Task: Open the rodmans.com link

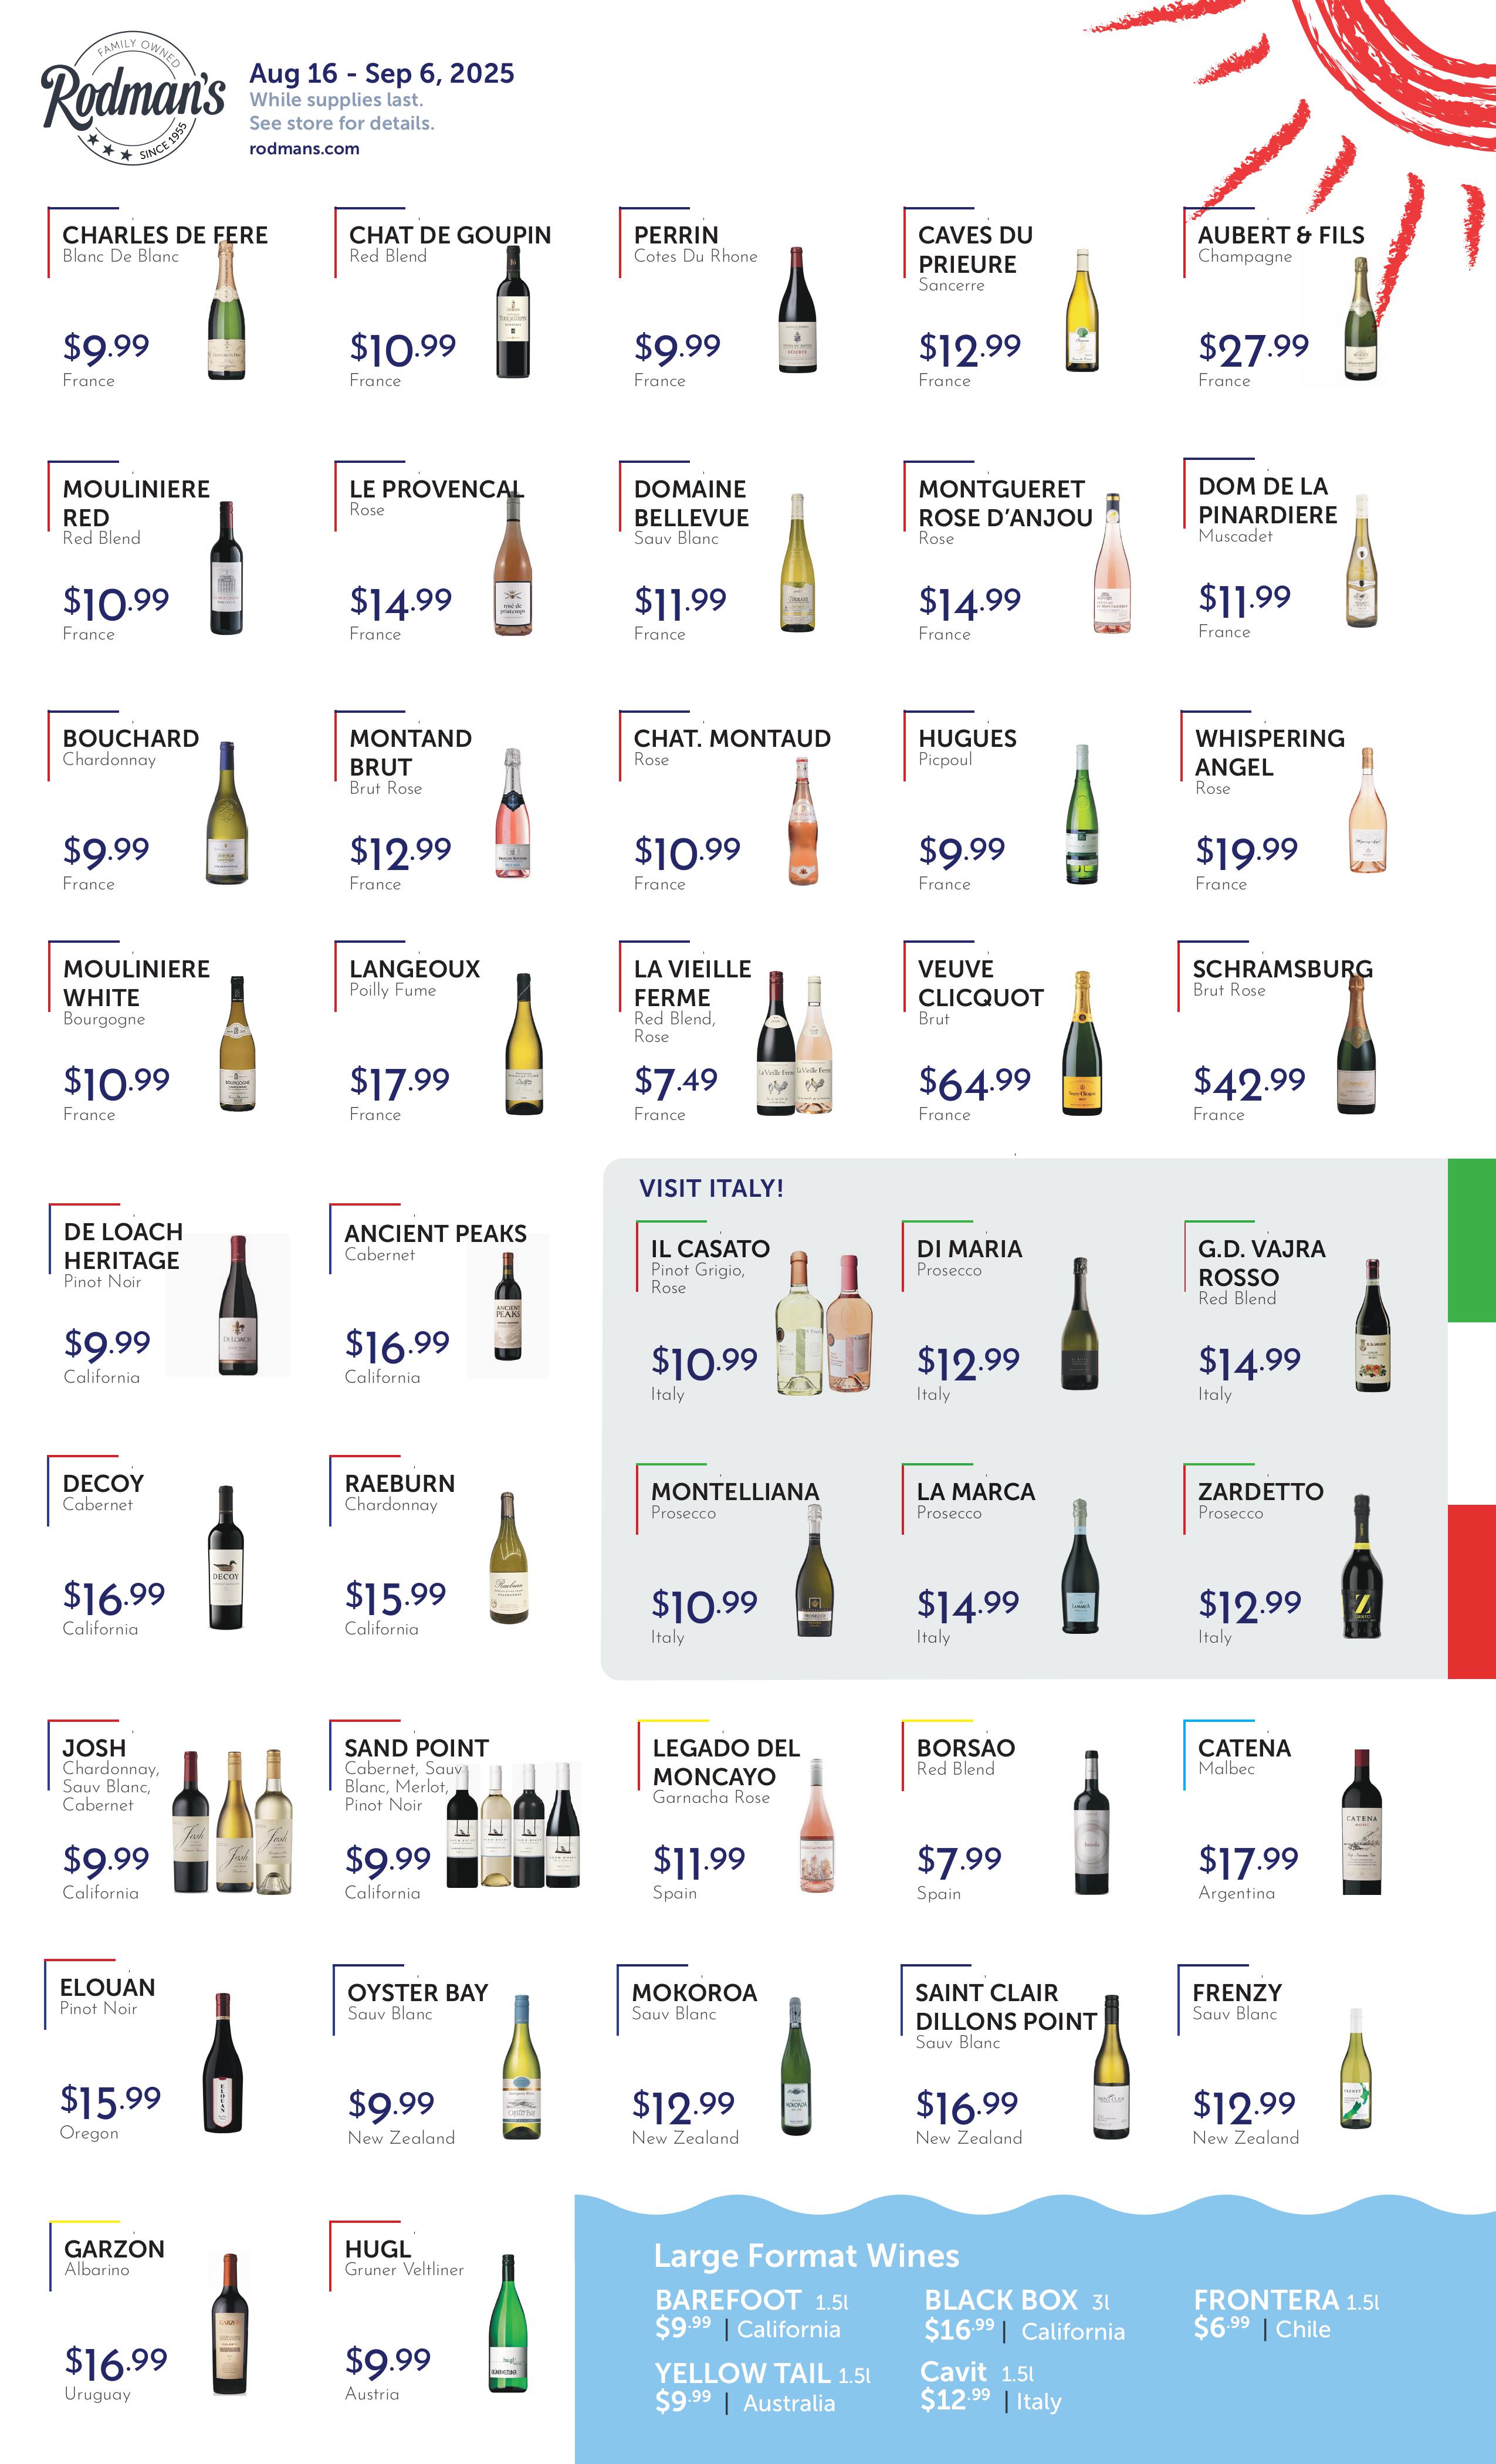Action: pos(304,149)
